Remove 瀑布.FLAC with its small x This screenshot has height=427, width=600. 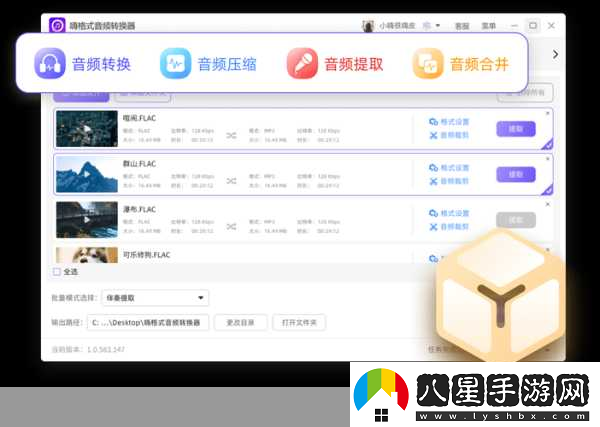point(548,204)
